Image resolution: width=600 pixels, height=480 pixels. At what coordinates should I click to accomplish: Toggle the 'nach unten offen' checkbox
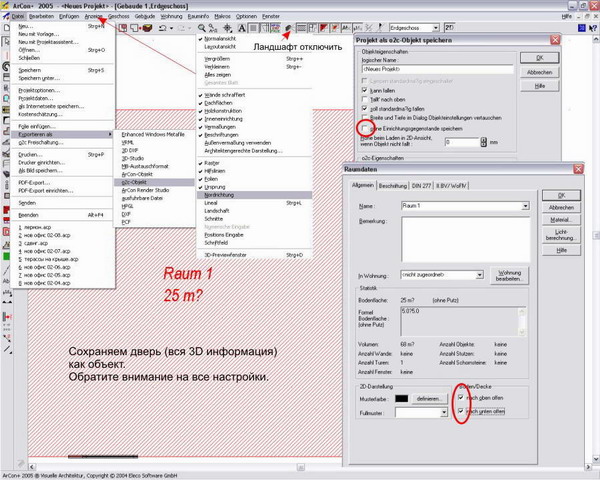[460, 410]
